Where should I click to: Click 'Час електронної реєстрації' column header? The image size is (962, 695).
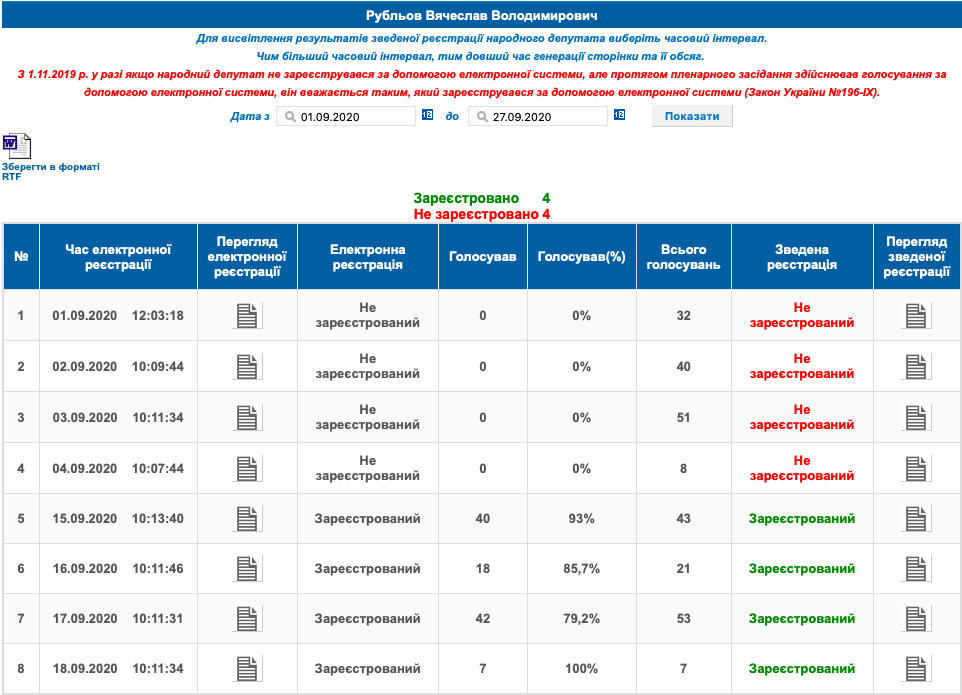118,257
